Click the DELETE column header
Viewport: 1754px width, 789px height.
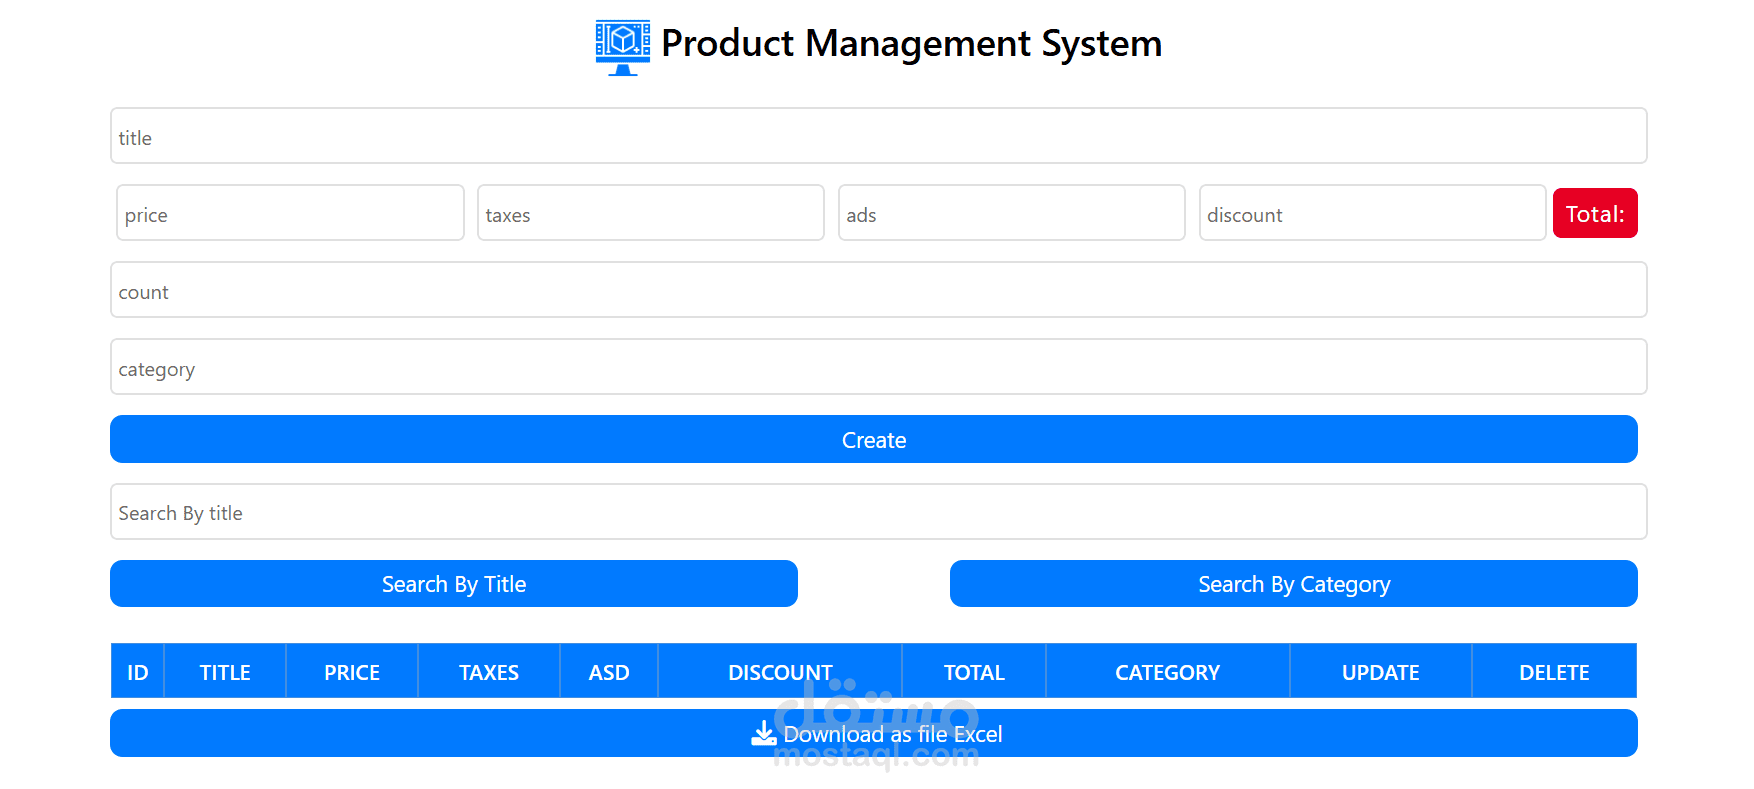click(x=1554, y=672)
